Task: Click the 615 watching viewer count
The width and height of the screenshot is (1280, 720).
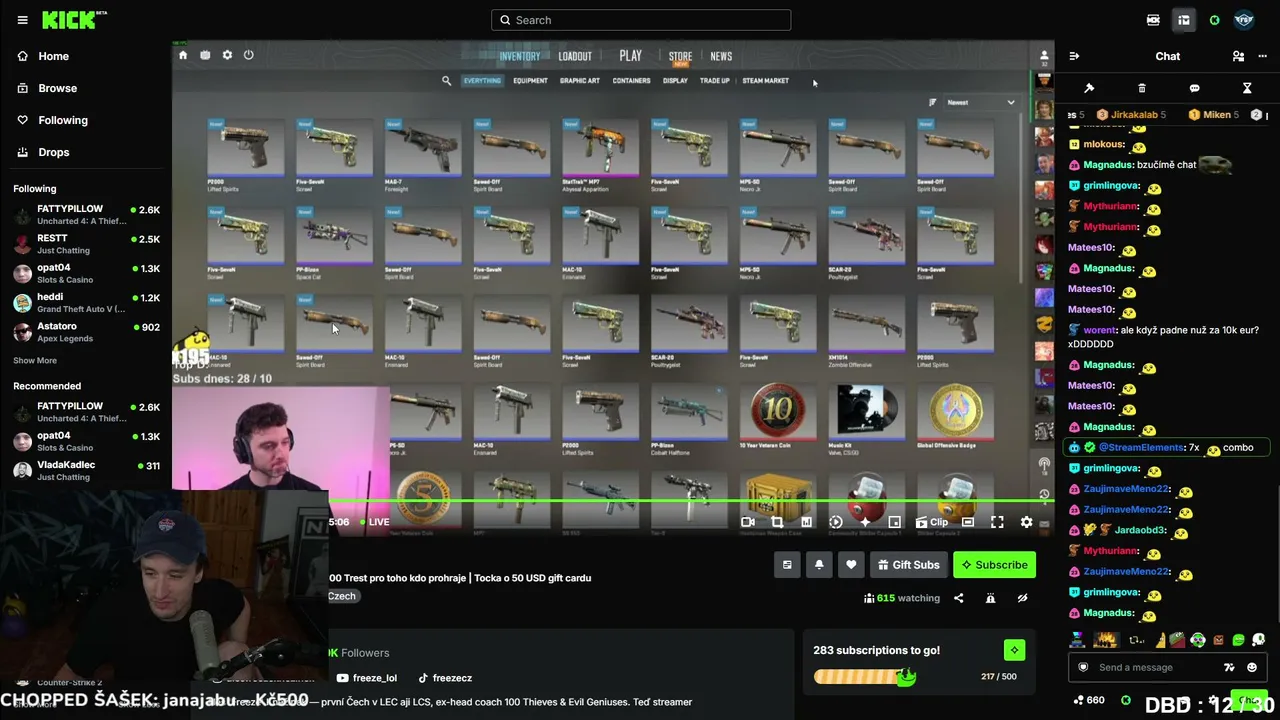Action: (x=902, y=598)
